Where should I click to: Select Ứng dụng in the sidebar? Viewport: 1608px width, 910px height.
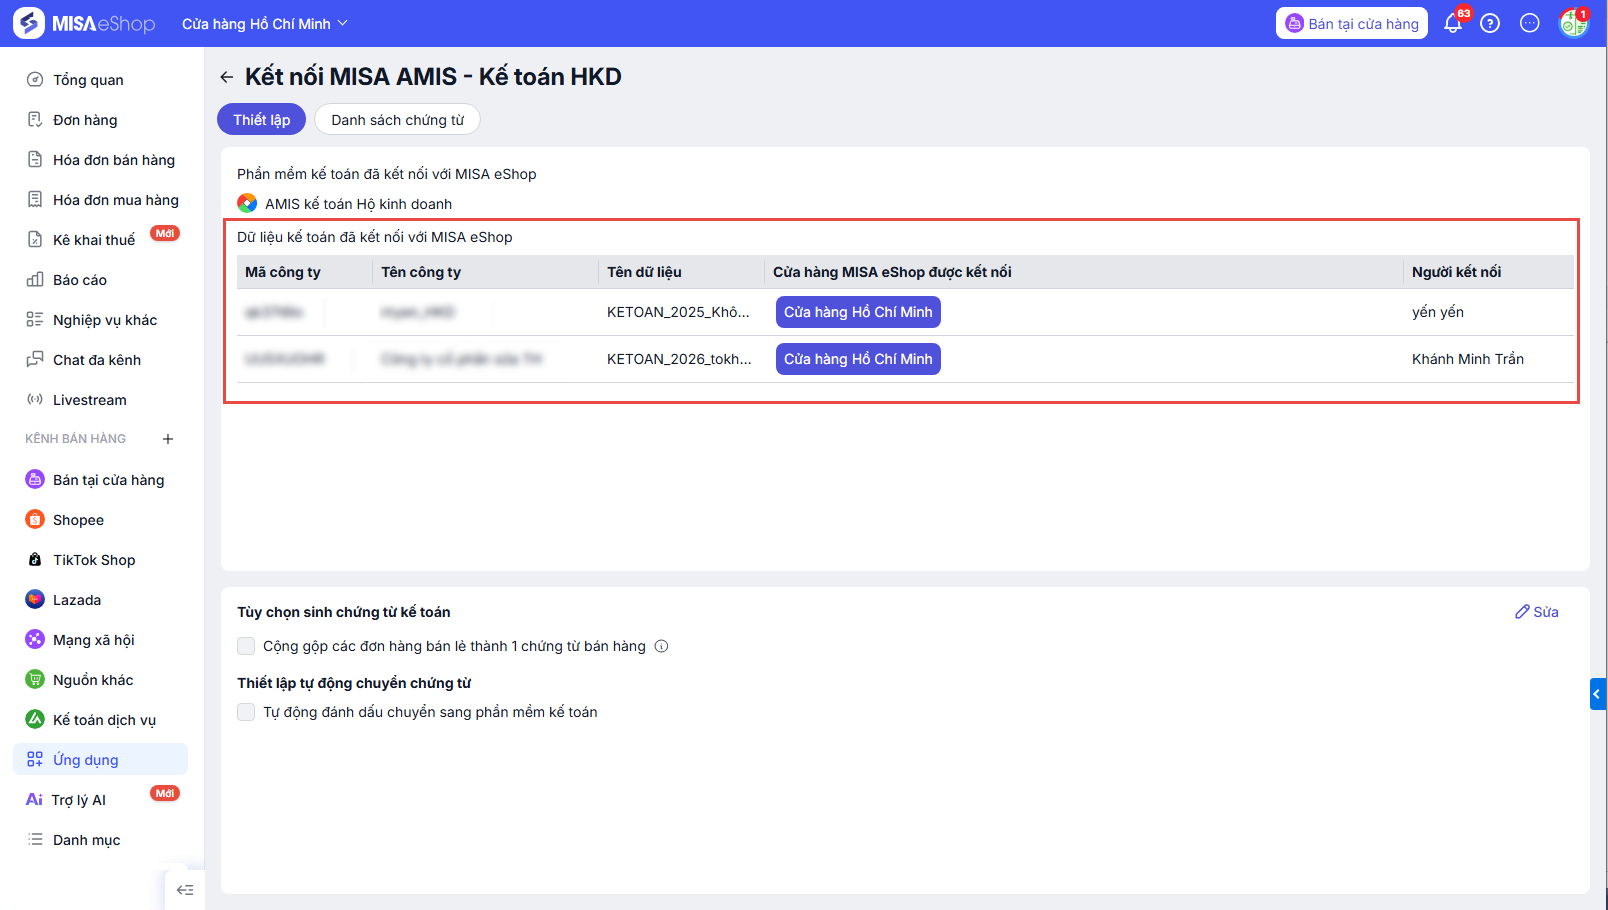coord(100,759)
